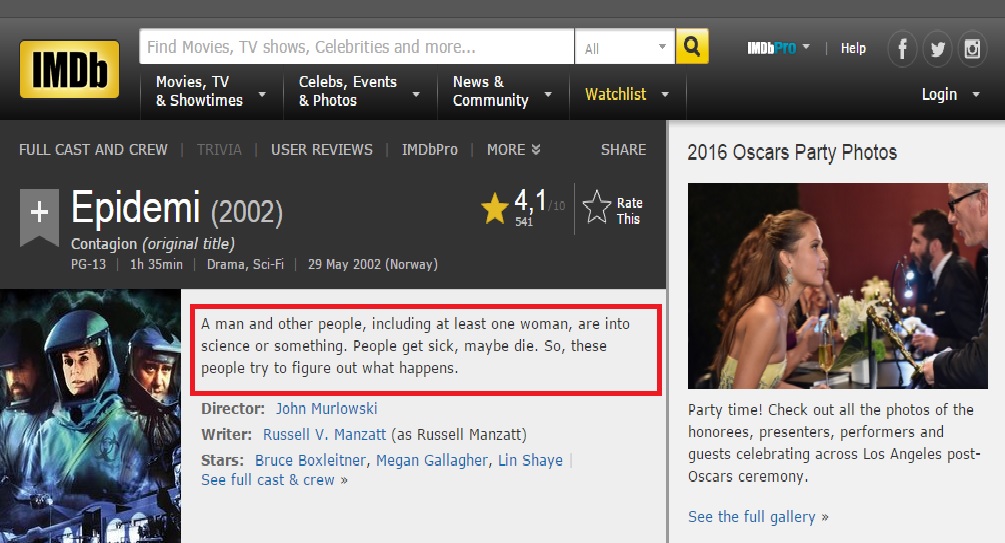The image size is (1005, 543).
Task: Click the Epidemi title text
Action: click(136, 208)
